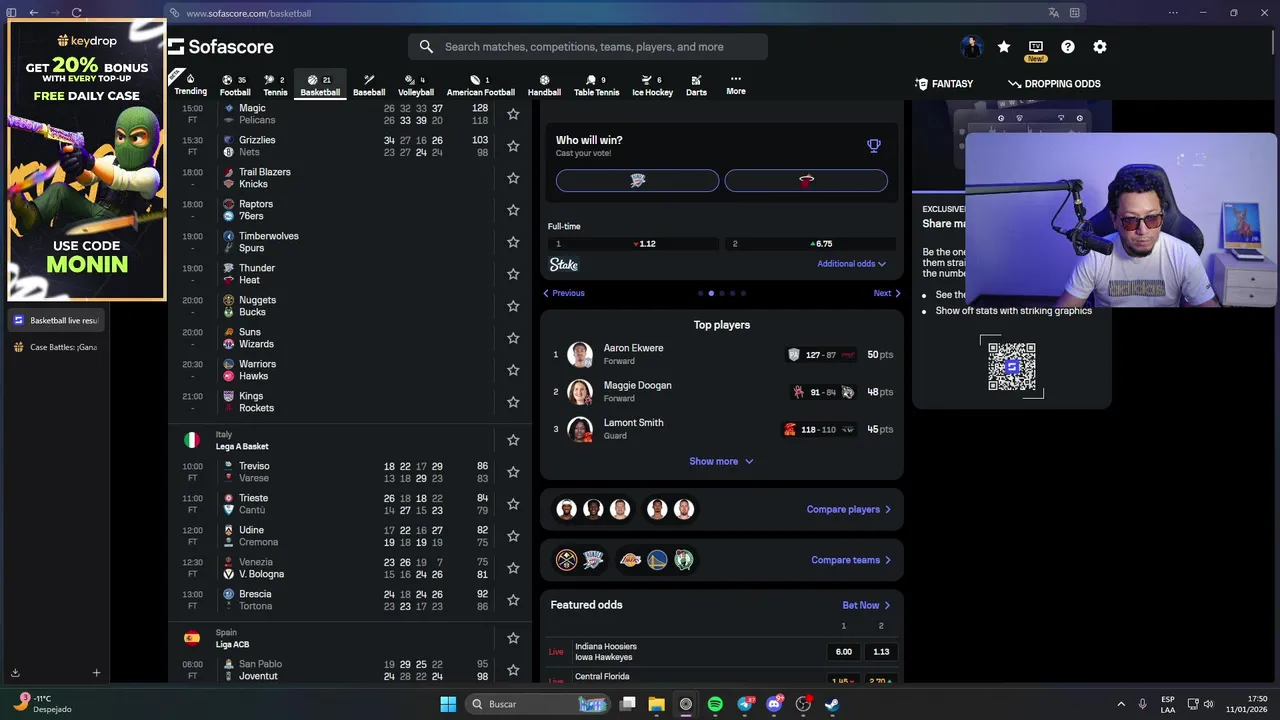Open Aaron Ekwere player row
This screenshot has width=1280, height=720.
coord(721,355)
